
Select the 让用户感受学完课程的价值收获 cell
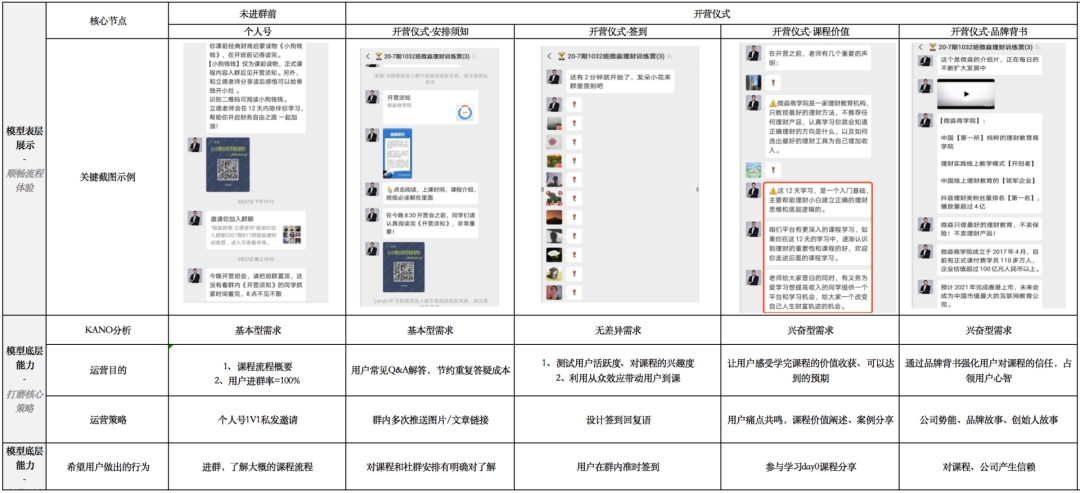(x=810, y=370)
